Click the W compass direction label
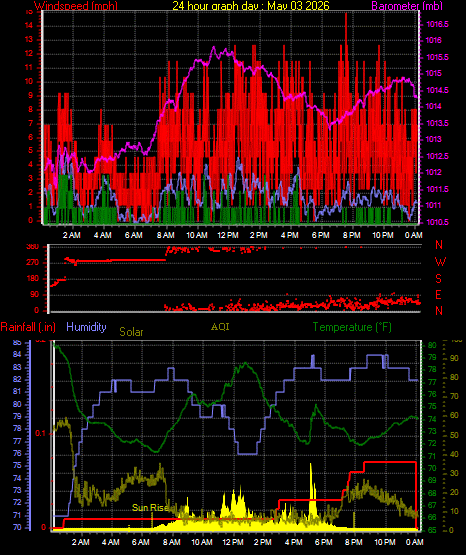The width and height of the screenshot is (466, 555). tap(440, 262)
